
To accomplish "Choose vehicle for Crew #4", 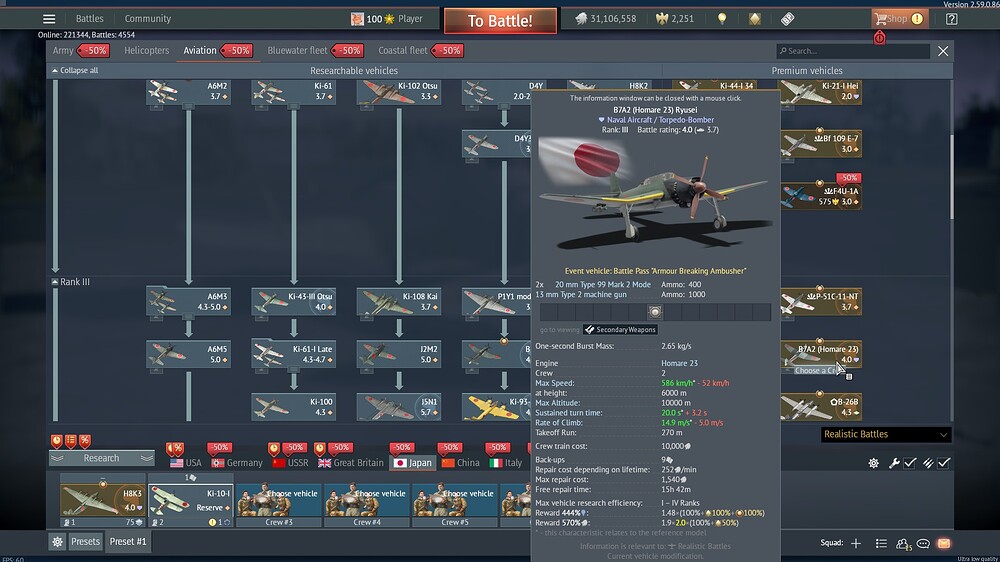I will coord(367,501).
